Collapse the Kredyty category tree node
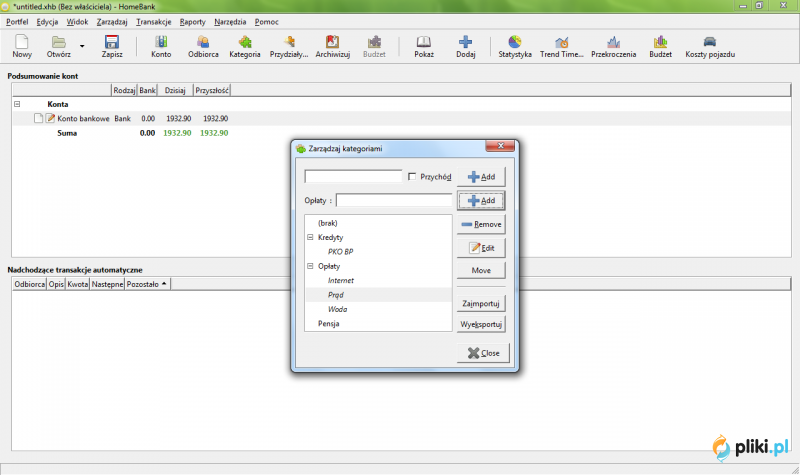Viewport: 800px width, 475px height. click(310, 237)
